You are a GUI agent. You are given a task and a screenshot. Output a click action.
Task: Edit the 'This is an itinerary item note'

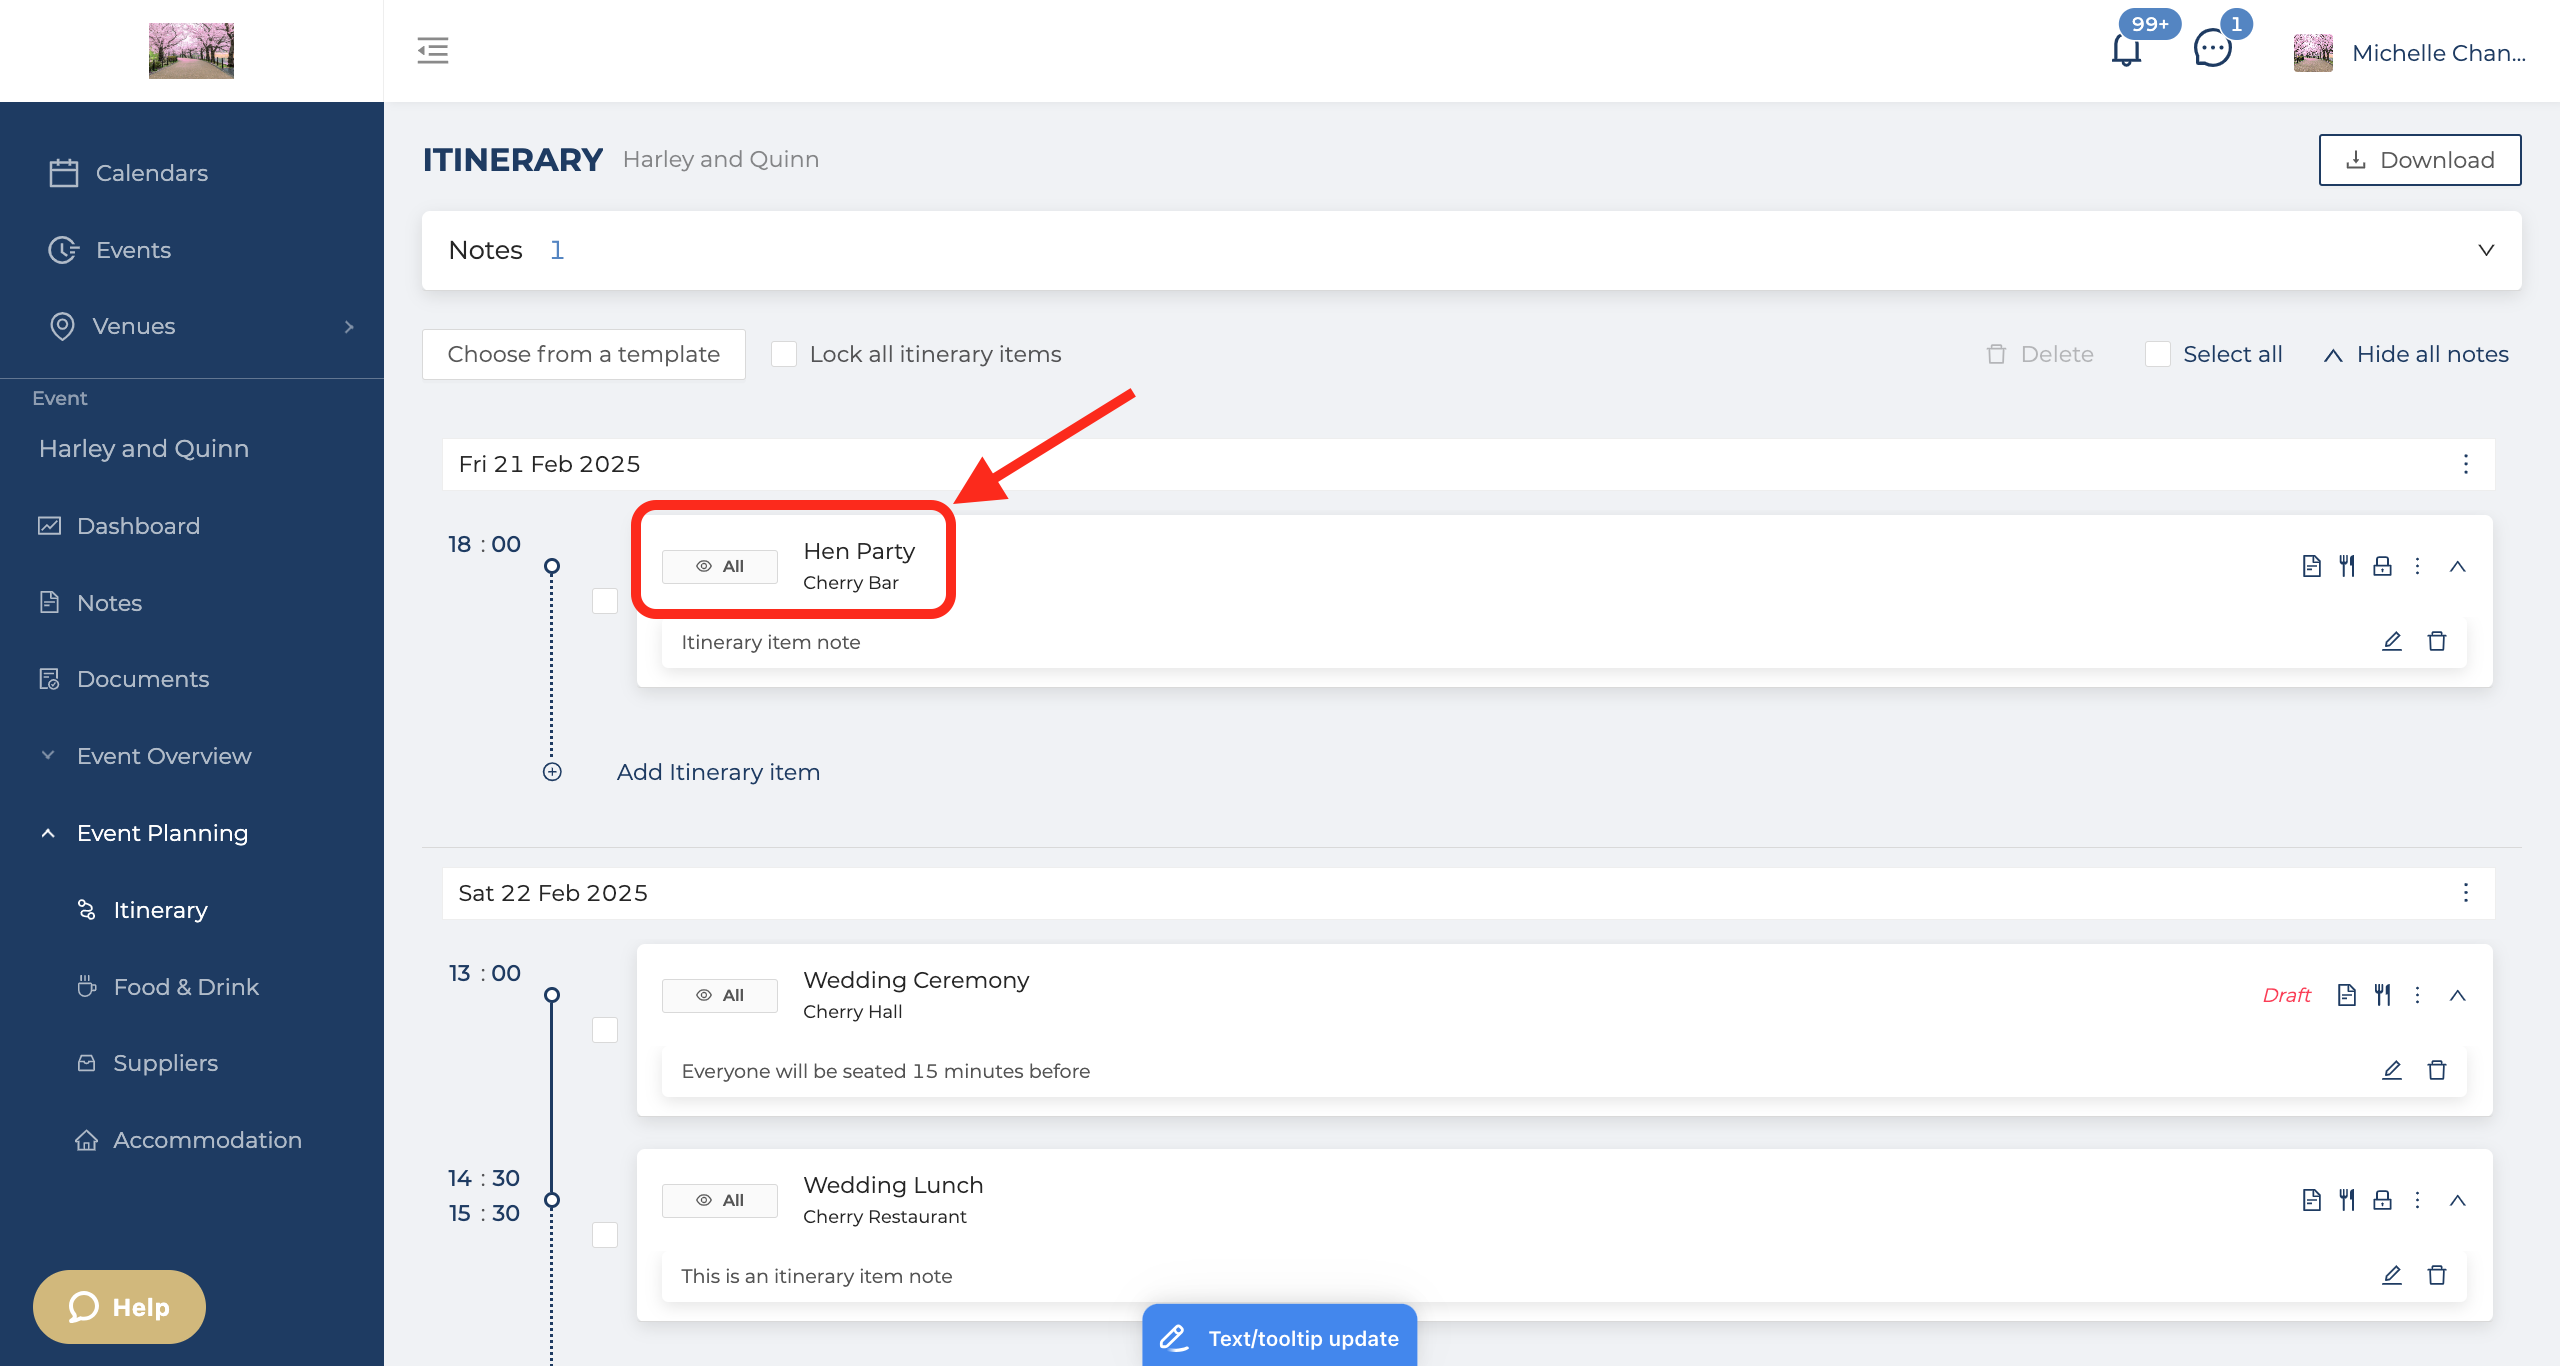pyautogui.click(x=2392, y=1275)
